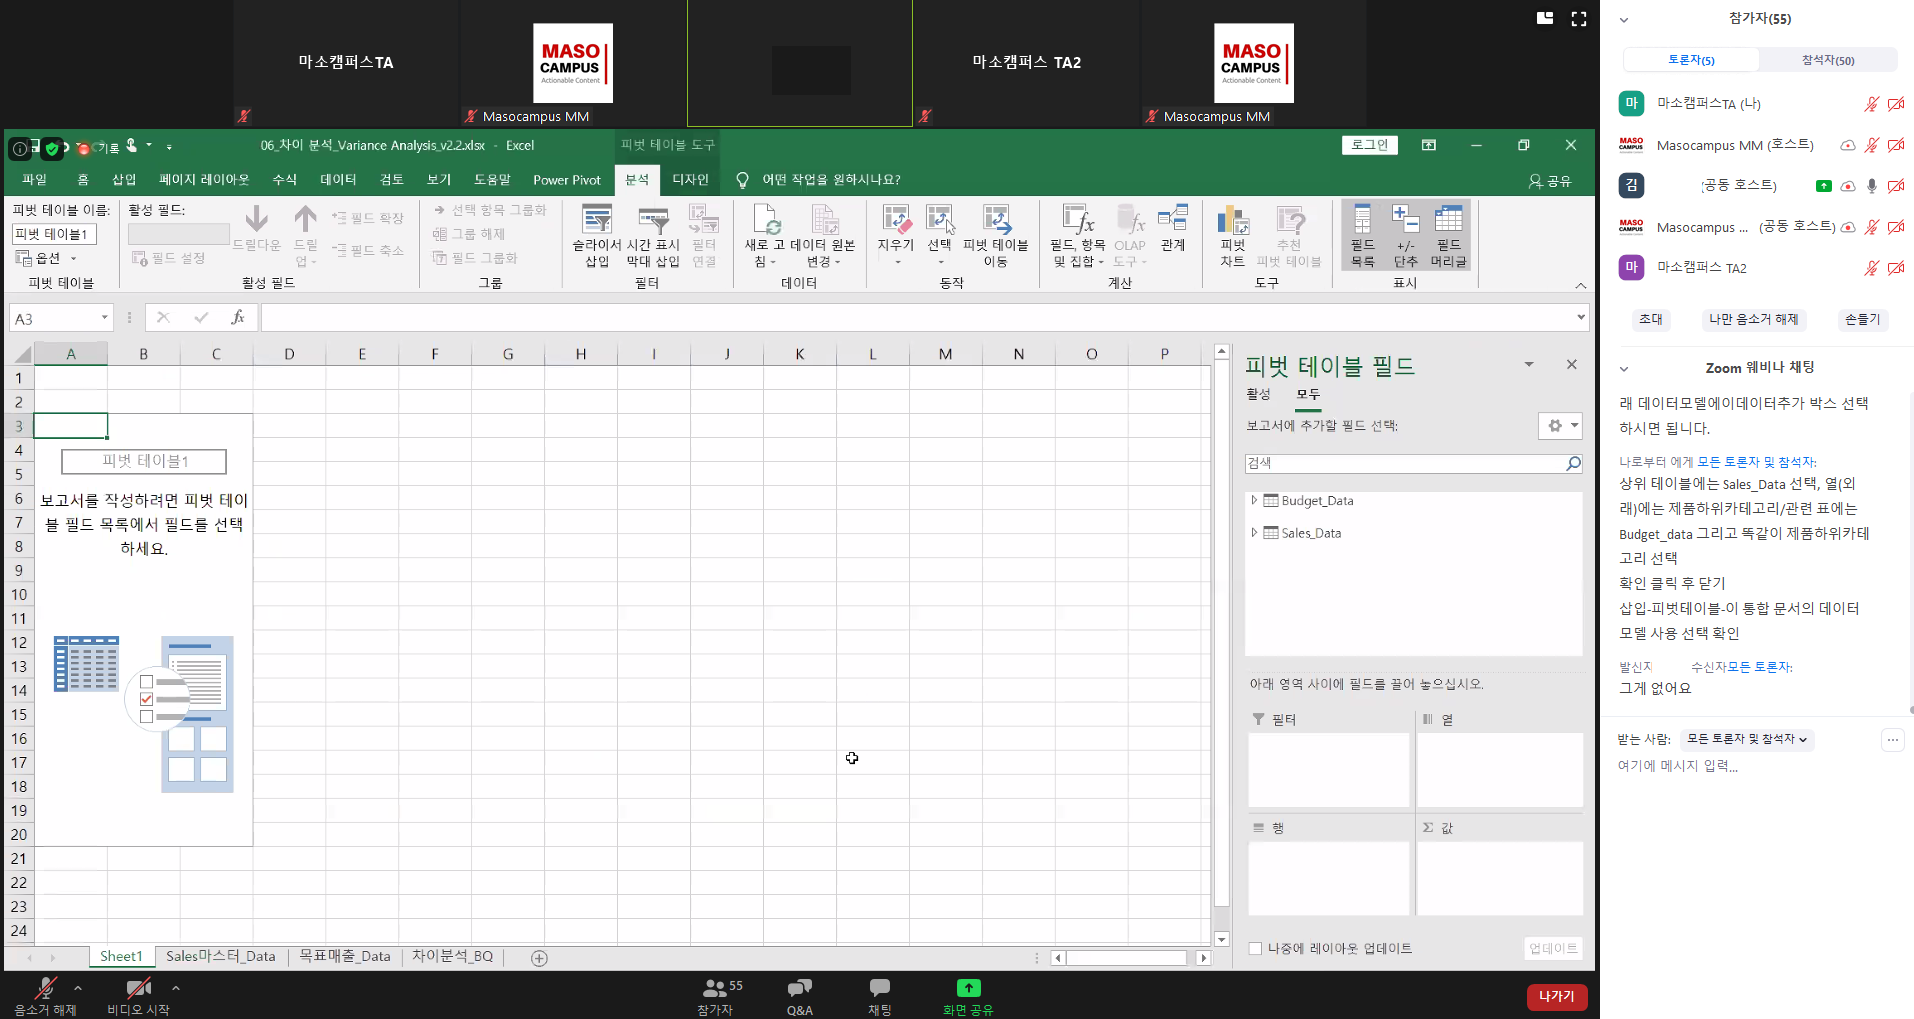Click the Insert Timeline icon
This screenshot has height=1019, width=1914.
pos(652,220)
